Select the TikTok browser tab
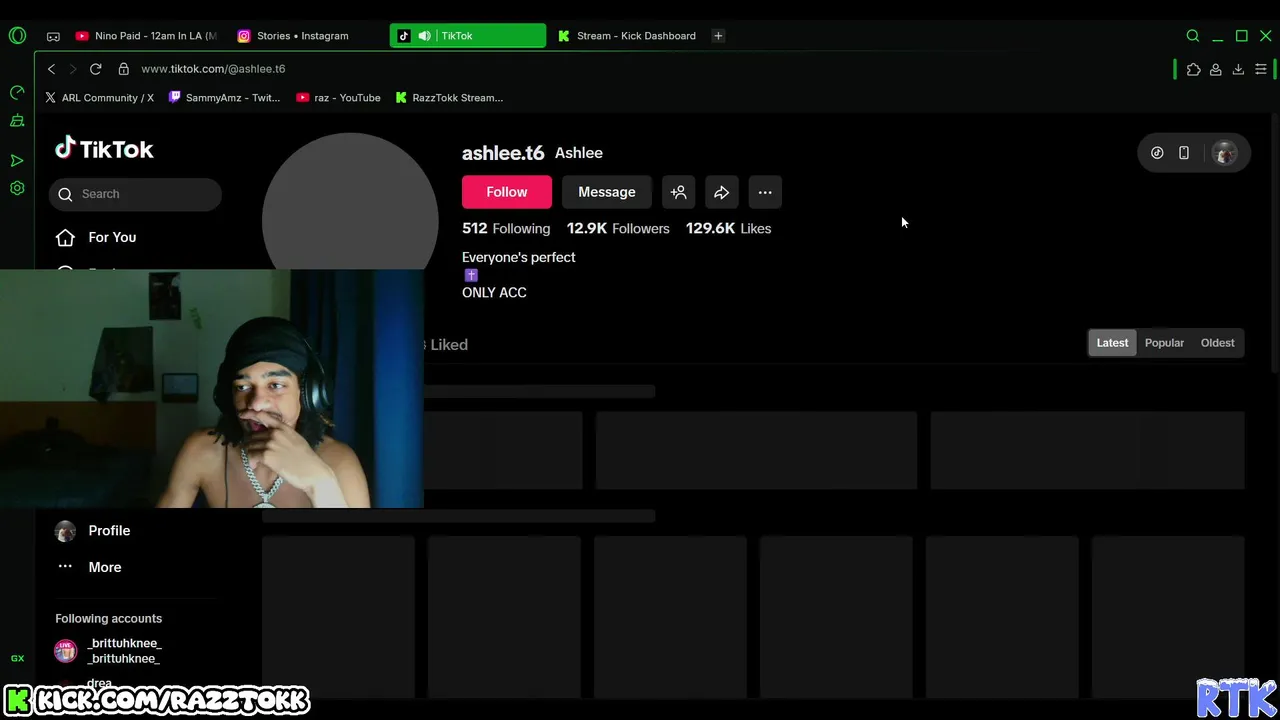The width and height of the screenshot is (1280, 720). (468, 36)
